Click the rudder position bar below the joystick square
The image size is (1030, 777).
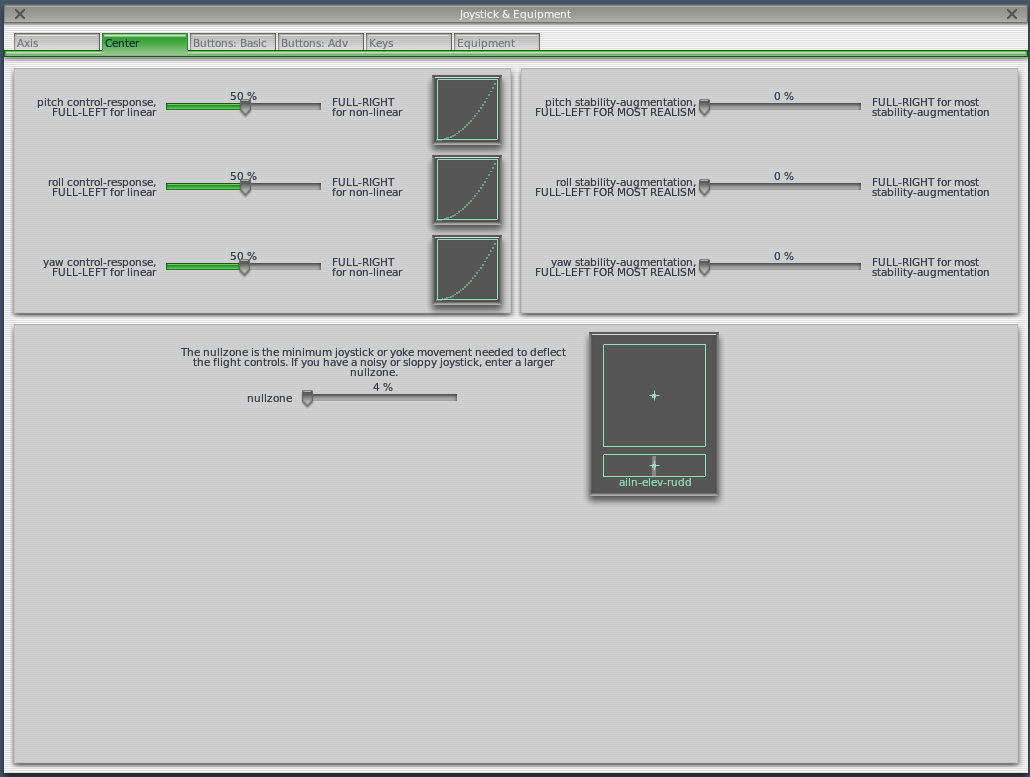(x=653, y=465)
